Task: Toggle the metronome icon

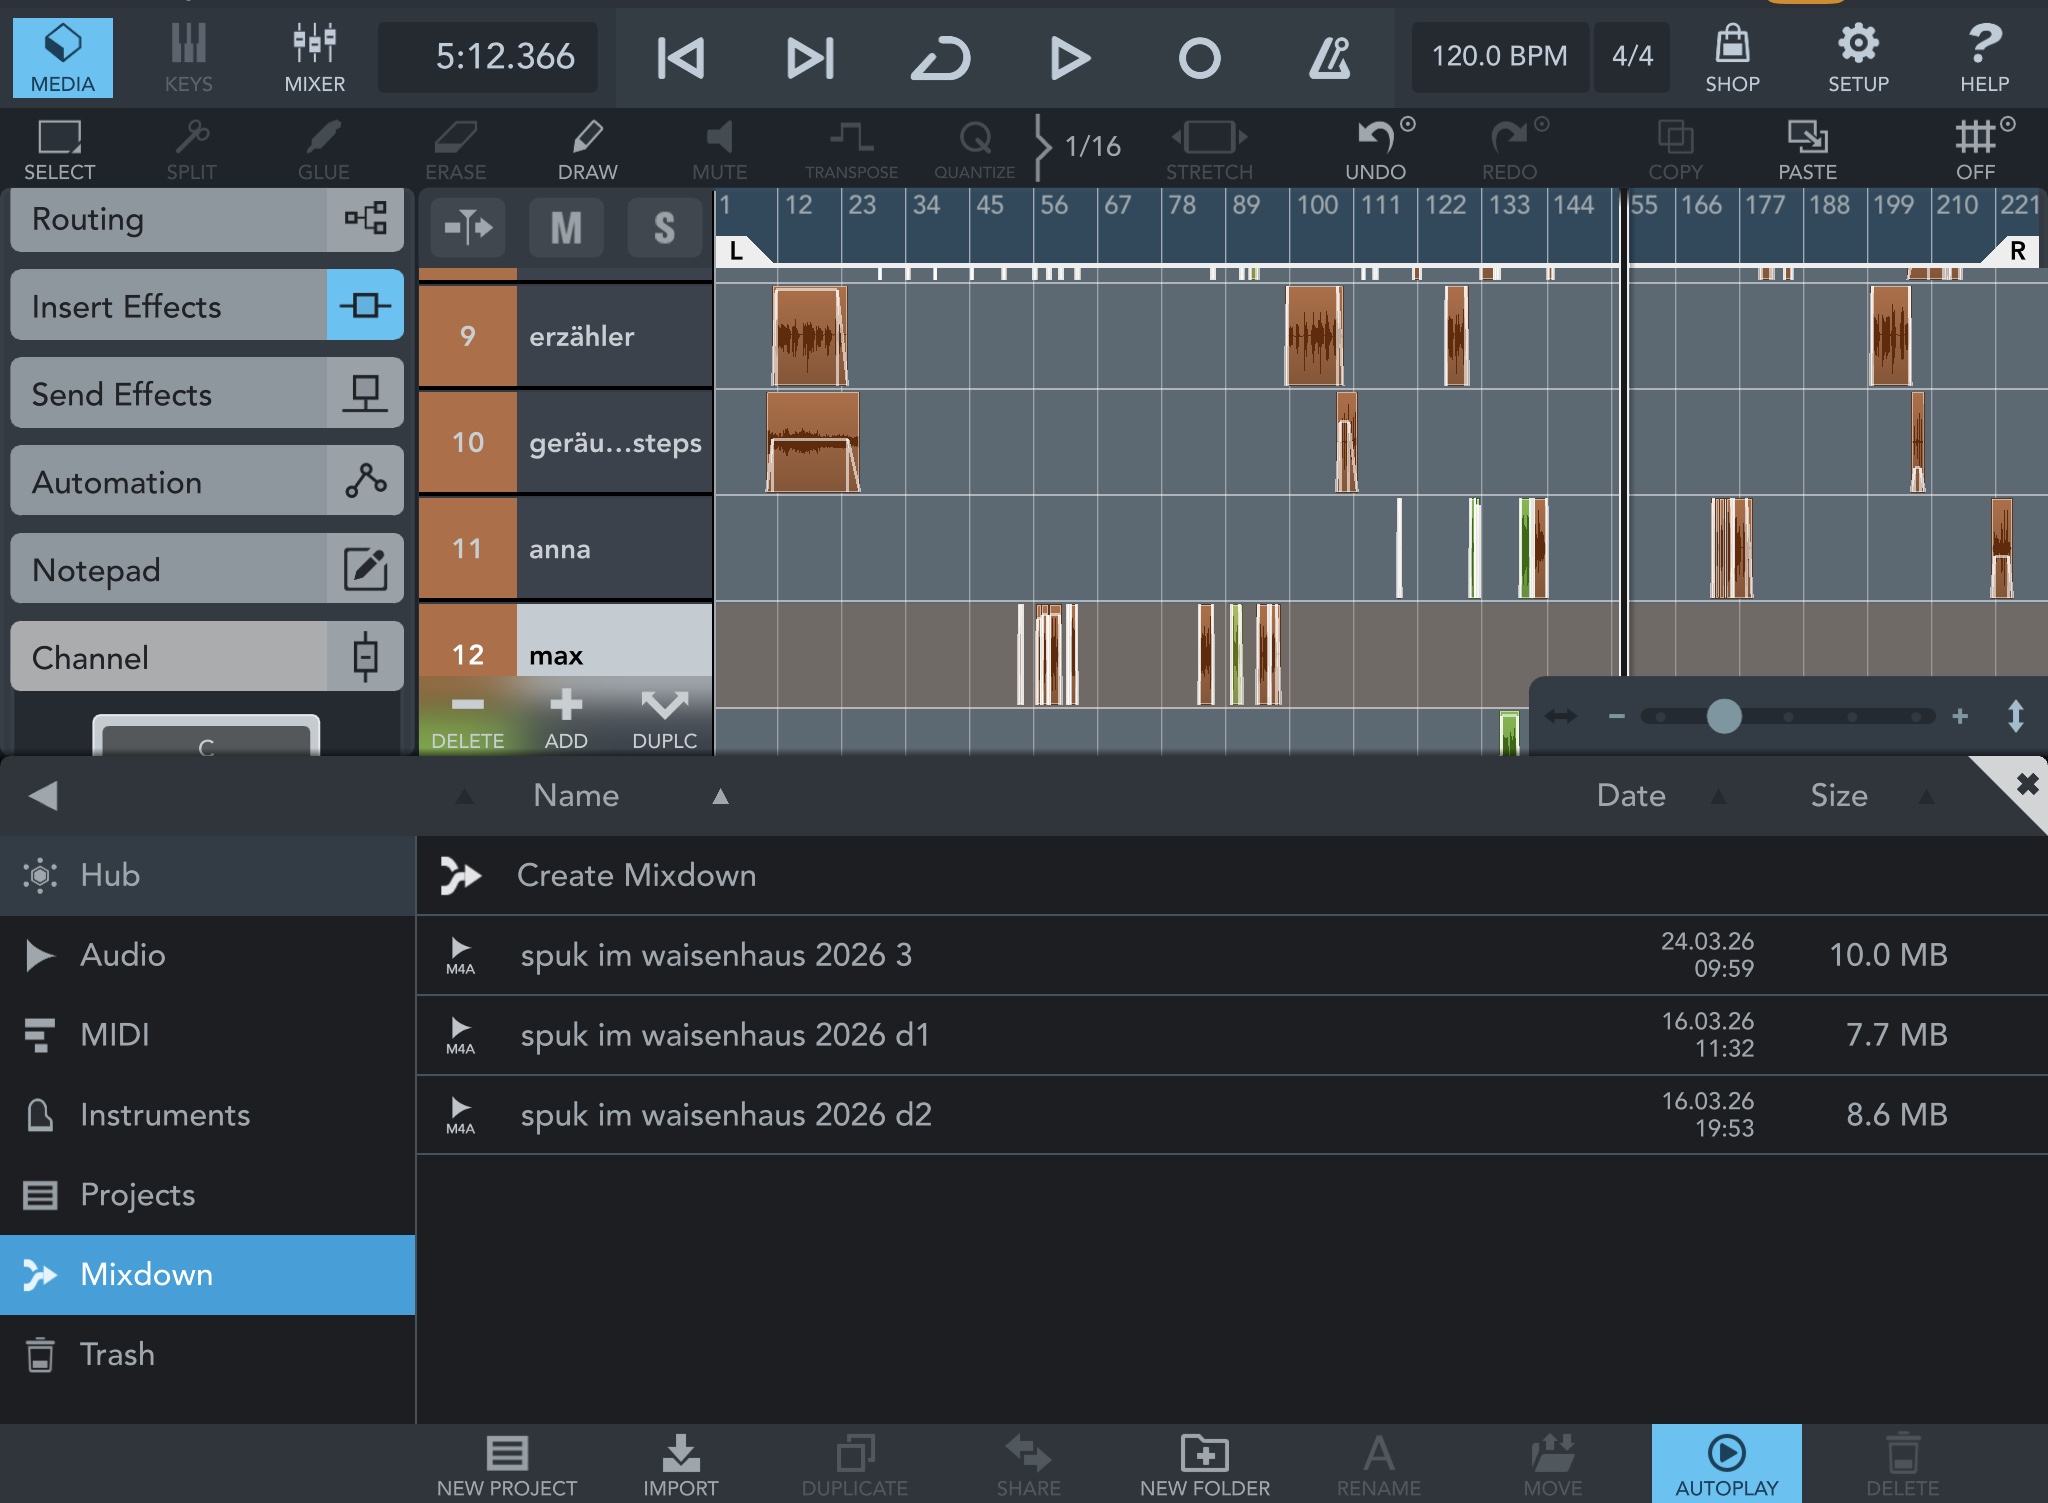Action: point(1329,58)
